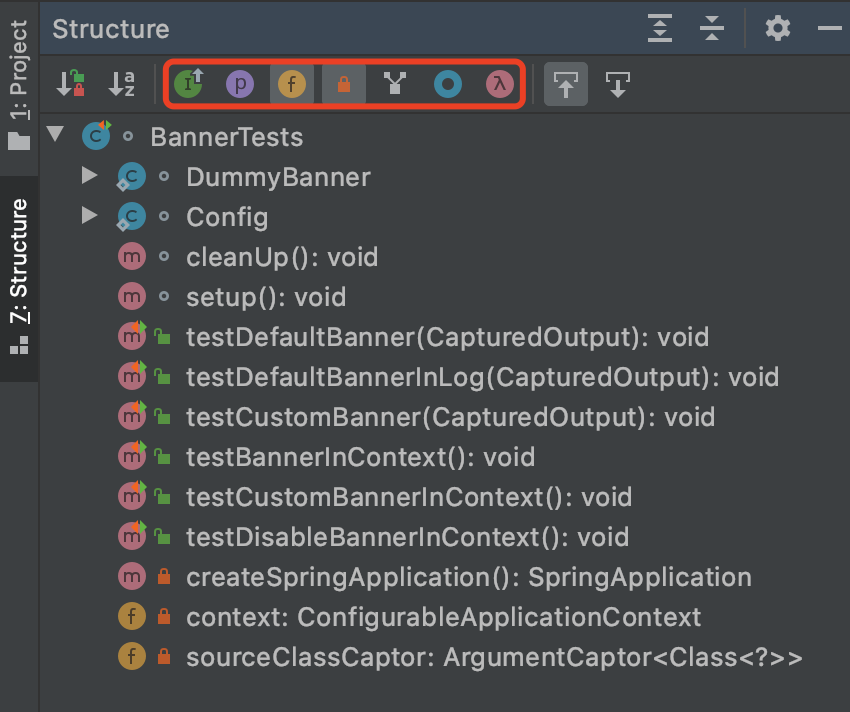Click the Show Anonymous Classes icon
850x712 pixels.
tap(448, 85)
